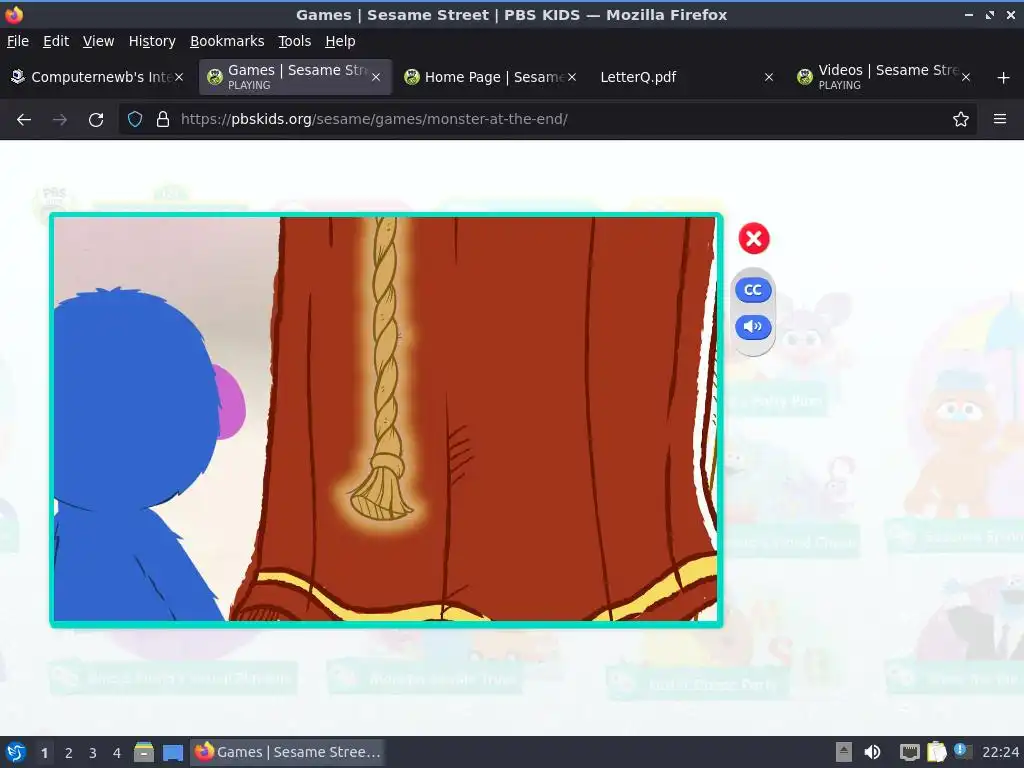1024x768 pixels.
Task: View site security padlock info
Action: (x=163, y=120)
